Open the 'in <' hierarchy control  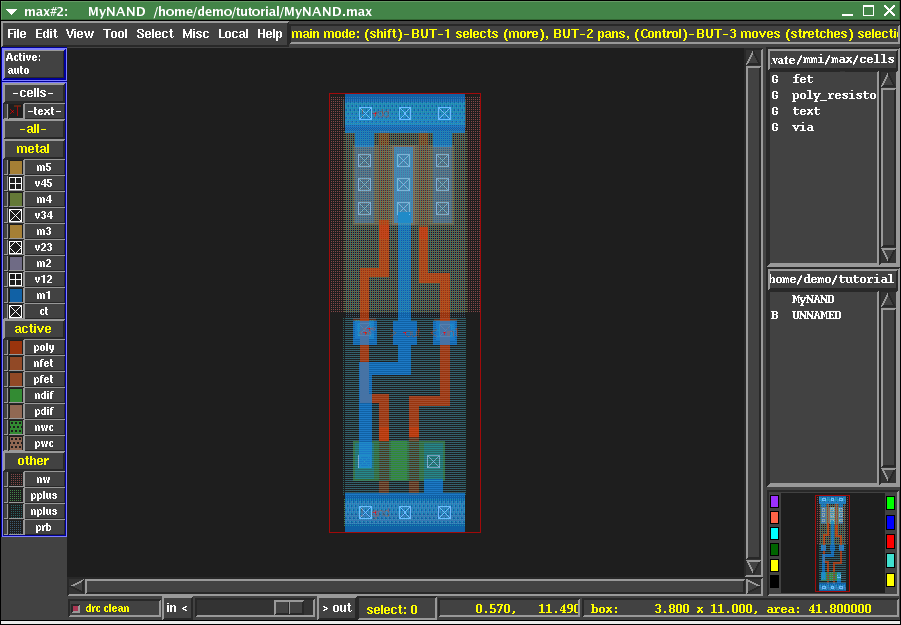pyautogui.click(x=176, y=607)
